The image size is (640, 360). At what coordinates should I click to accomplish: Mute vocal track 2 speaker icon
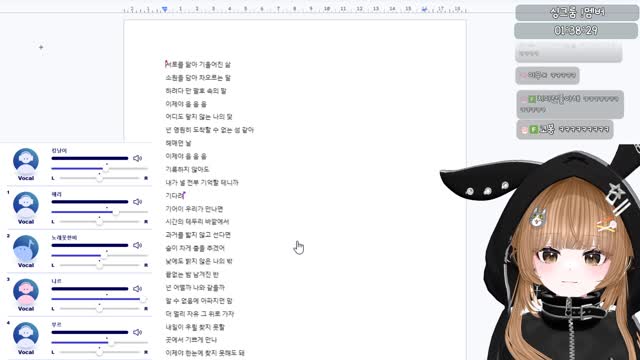point(138,245)
